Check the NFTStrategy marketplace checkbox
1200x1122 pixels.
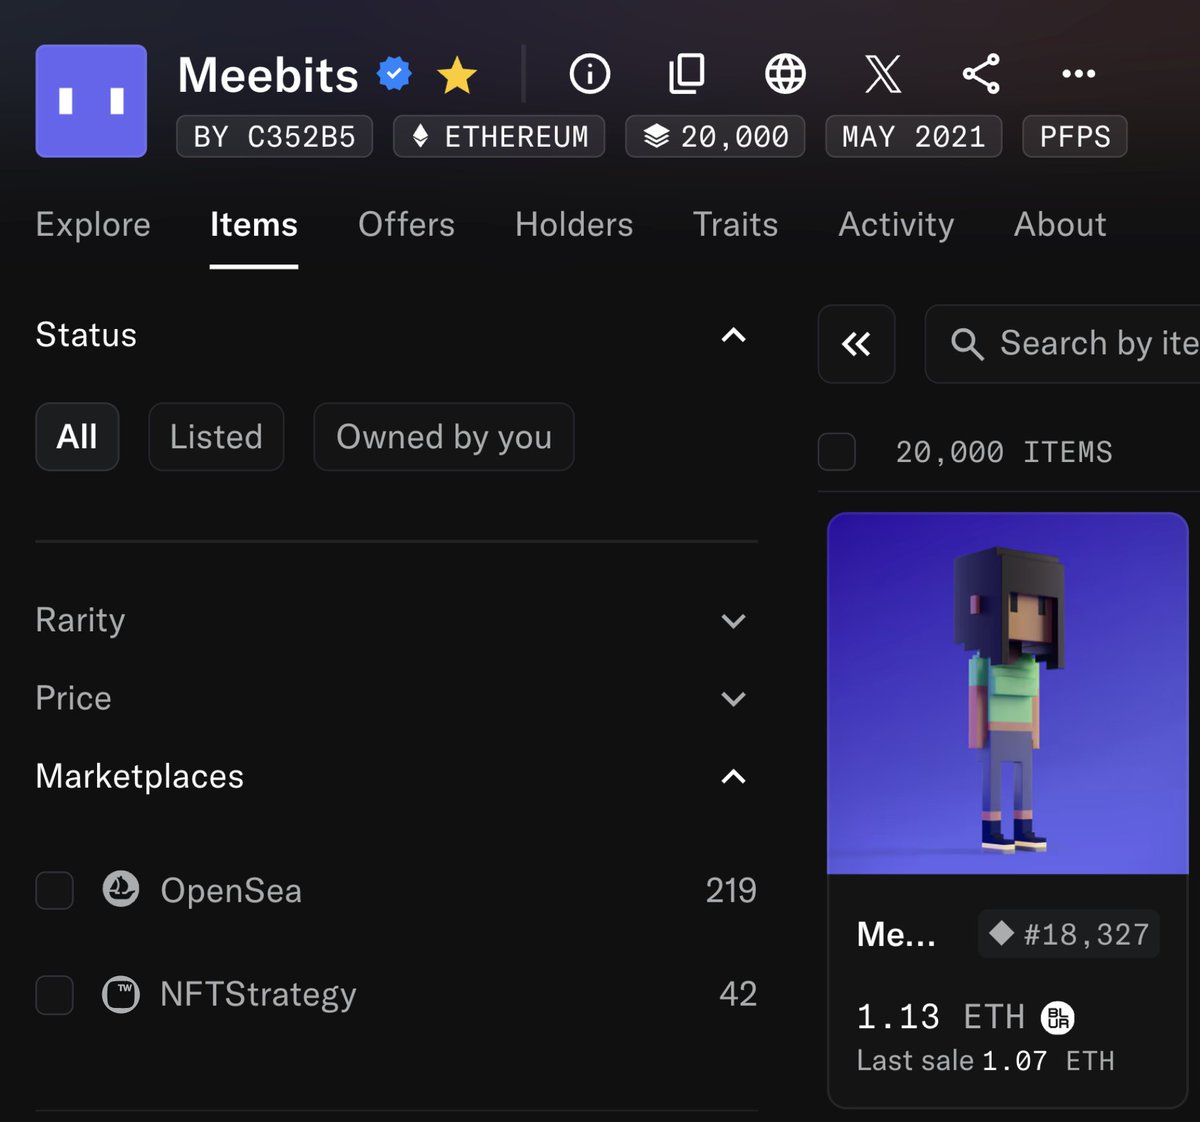[54, 995]
